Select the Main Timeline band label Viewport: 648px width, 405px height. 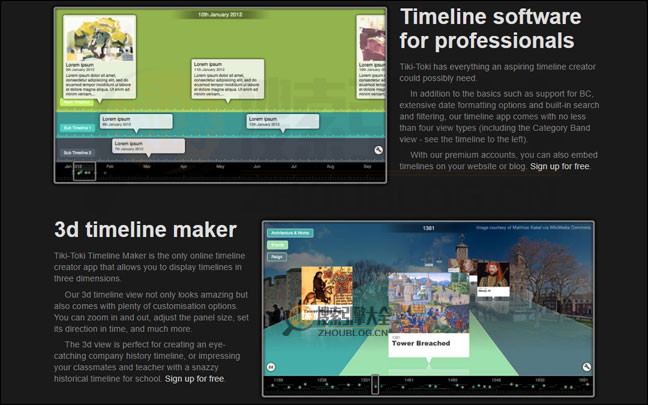[x=77, y=102]
